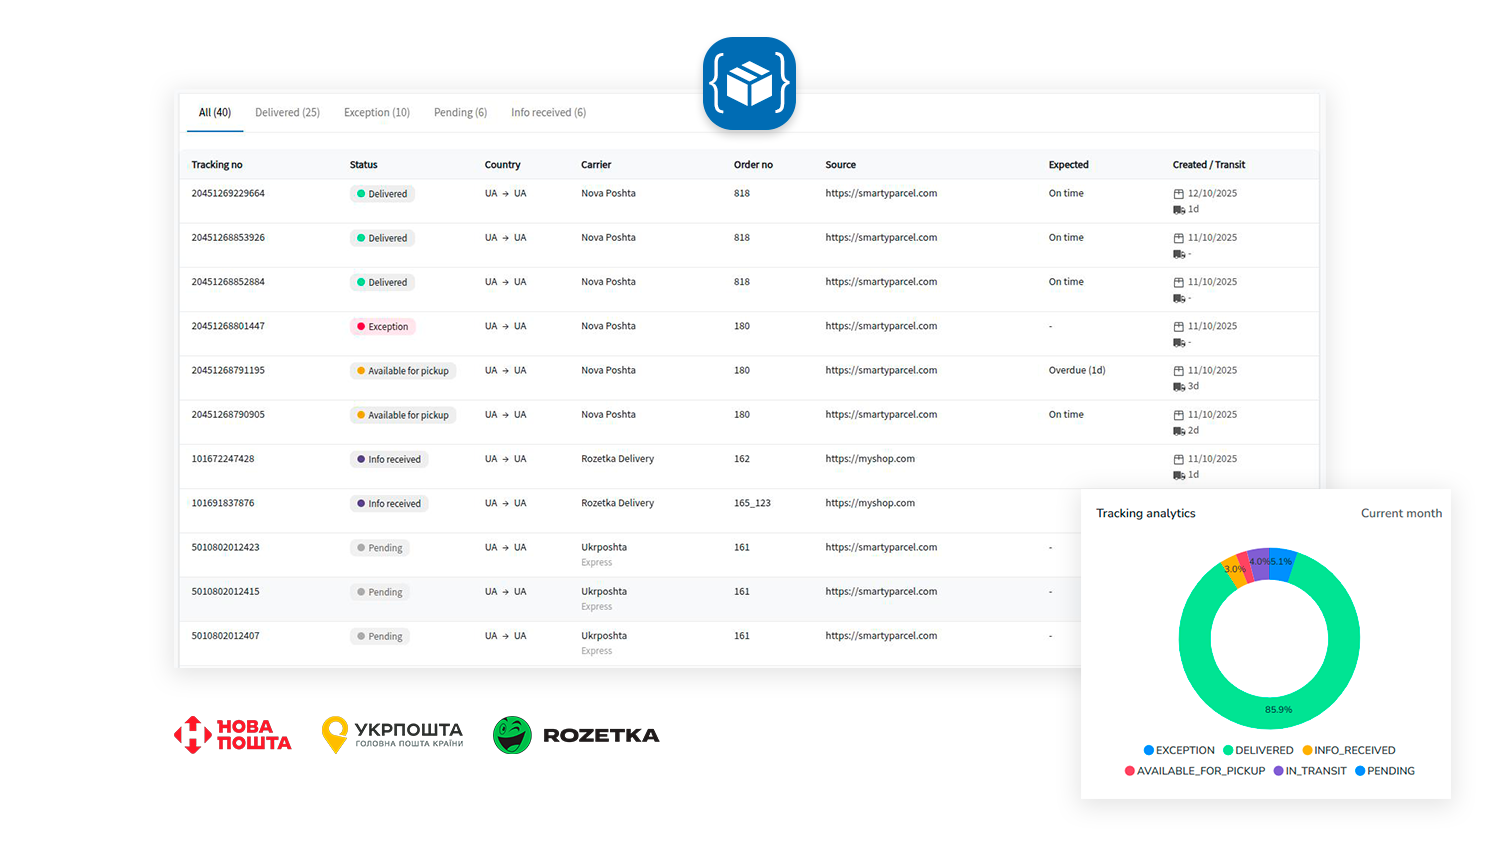Sort by Created / Transit column header

coord(1208,165)
